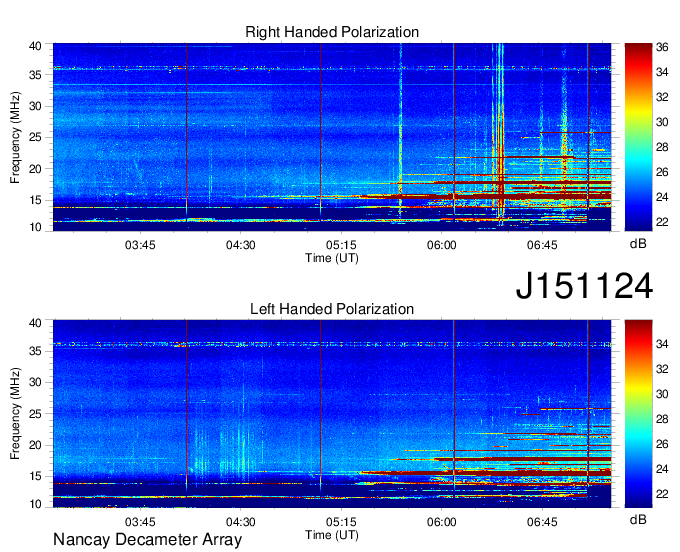
Task: Click the 36 value on upper colorbar
Action: pyautogui.click(x=662, y=47)
